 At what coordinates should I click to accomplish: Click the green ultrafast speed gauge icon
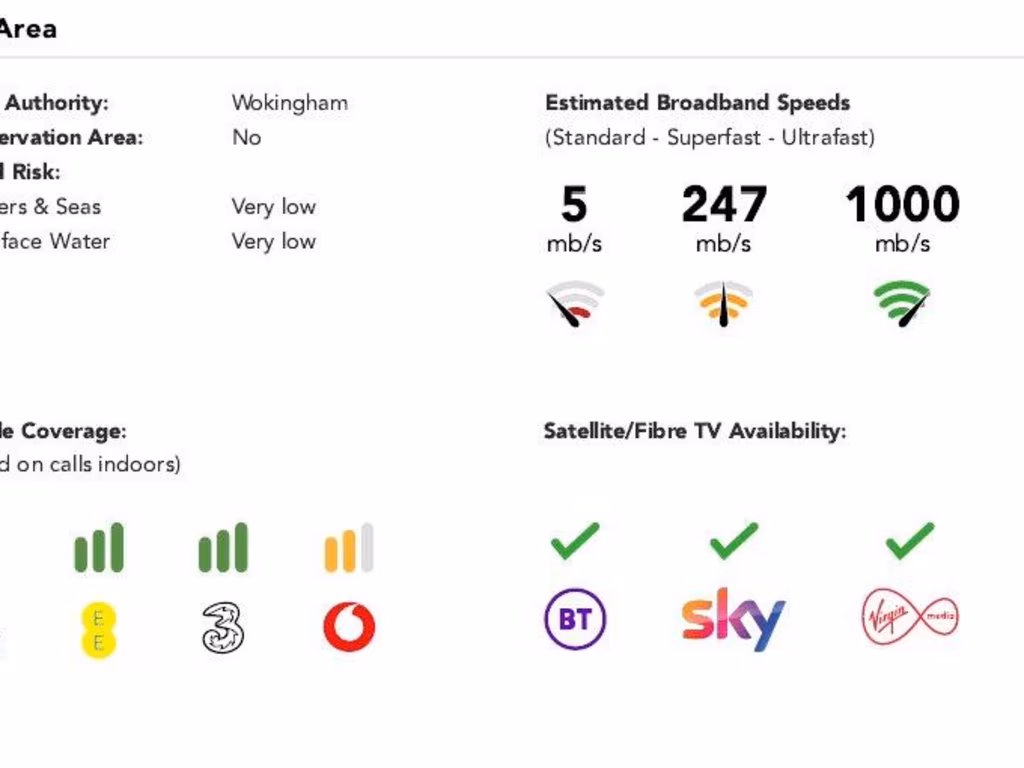pyautogui.click(x=903, y=304)
